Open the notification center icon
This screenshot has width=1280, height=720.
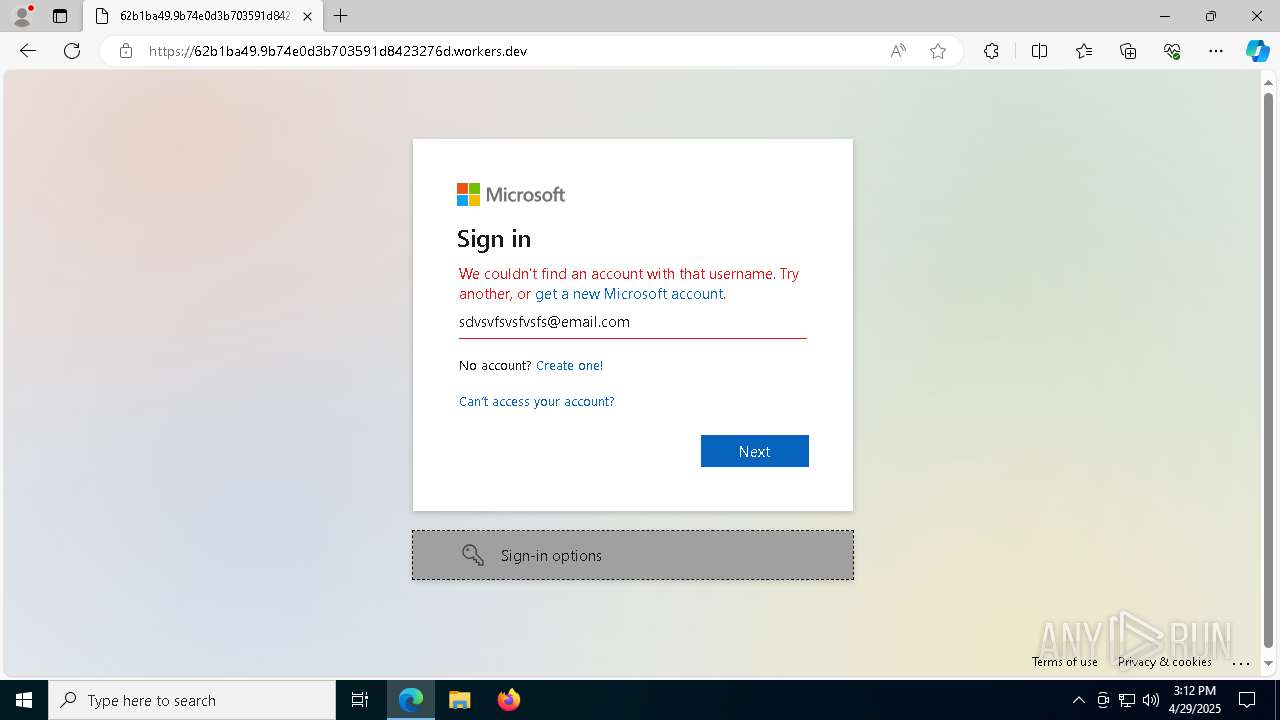tap(1247, 700)
